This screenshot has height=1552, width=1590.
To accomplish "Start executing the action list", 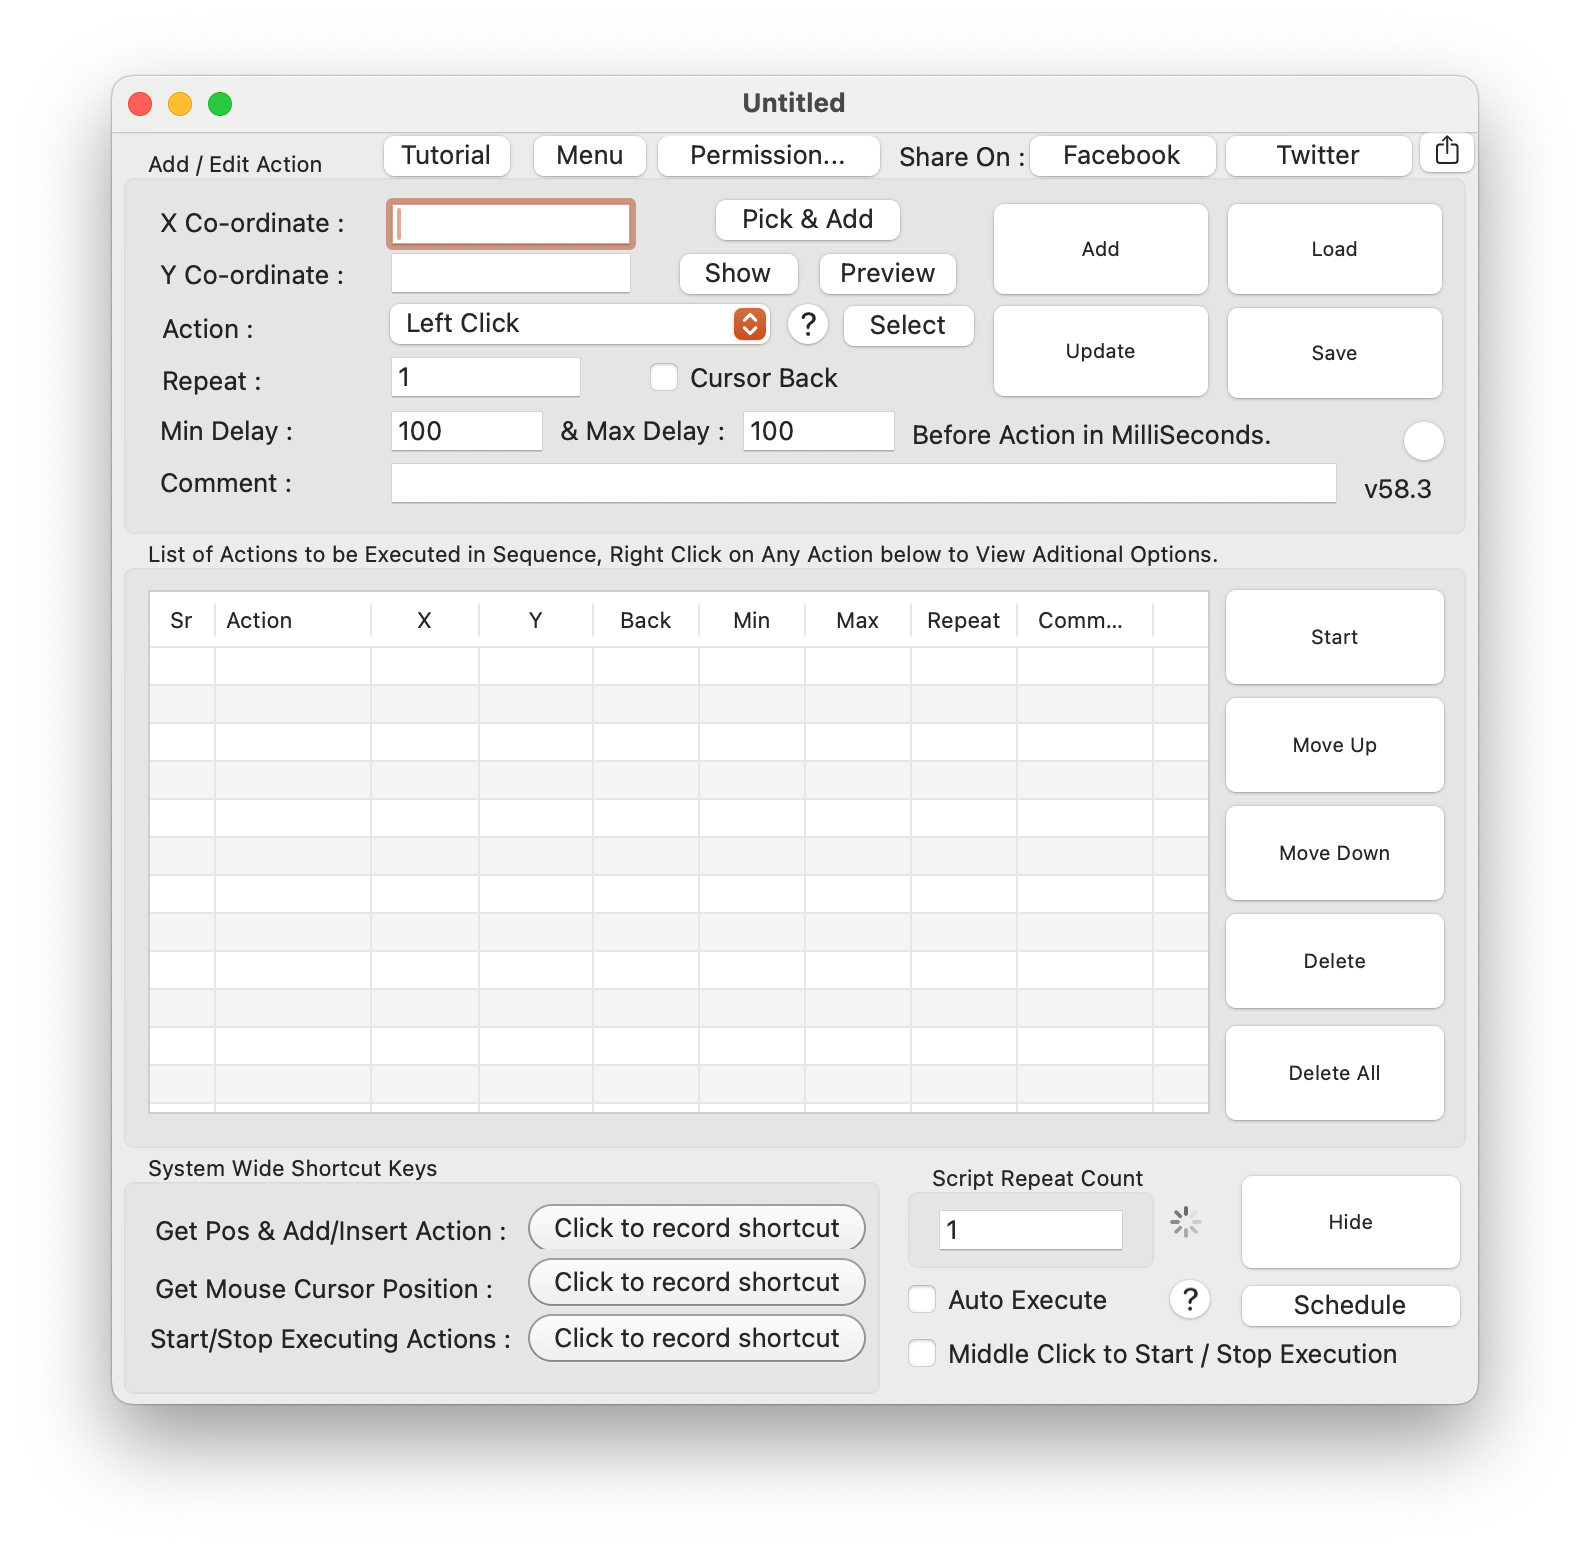I will [1334, 637].
